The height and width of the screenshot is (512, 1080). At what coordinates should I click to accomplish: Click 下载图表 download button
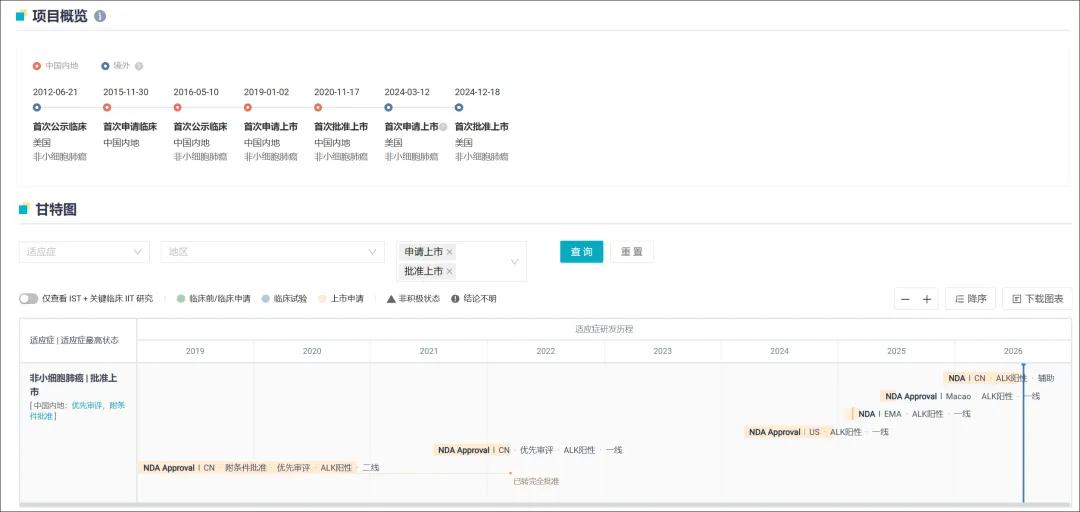click(1037, 299)
